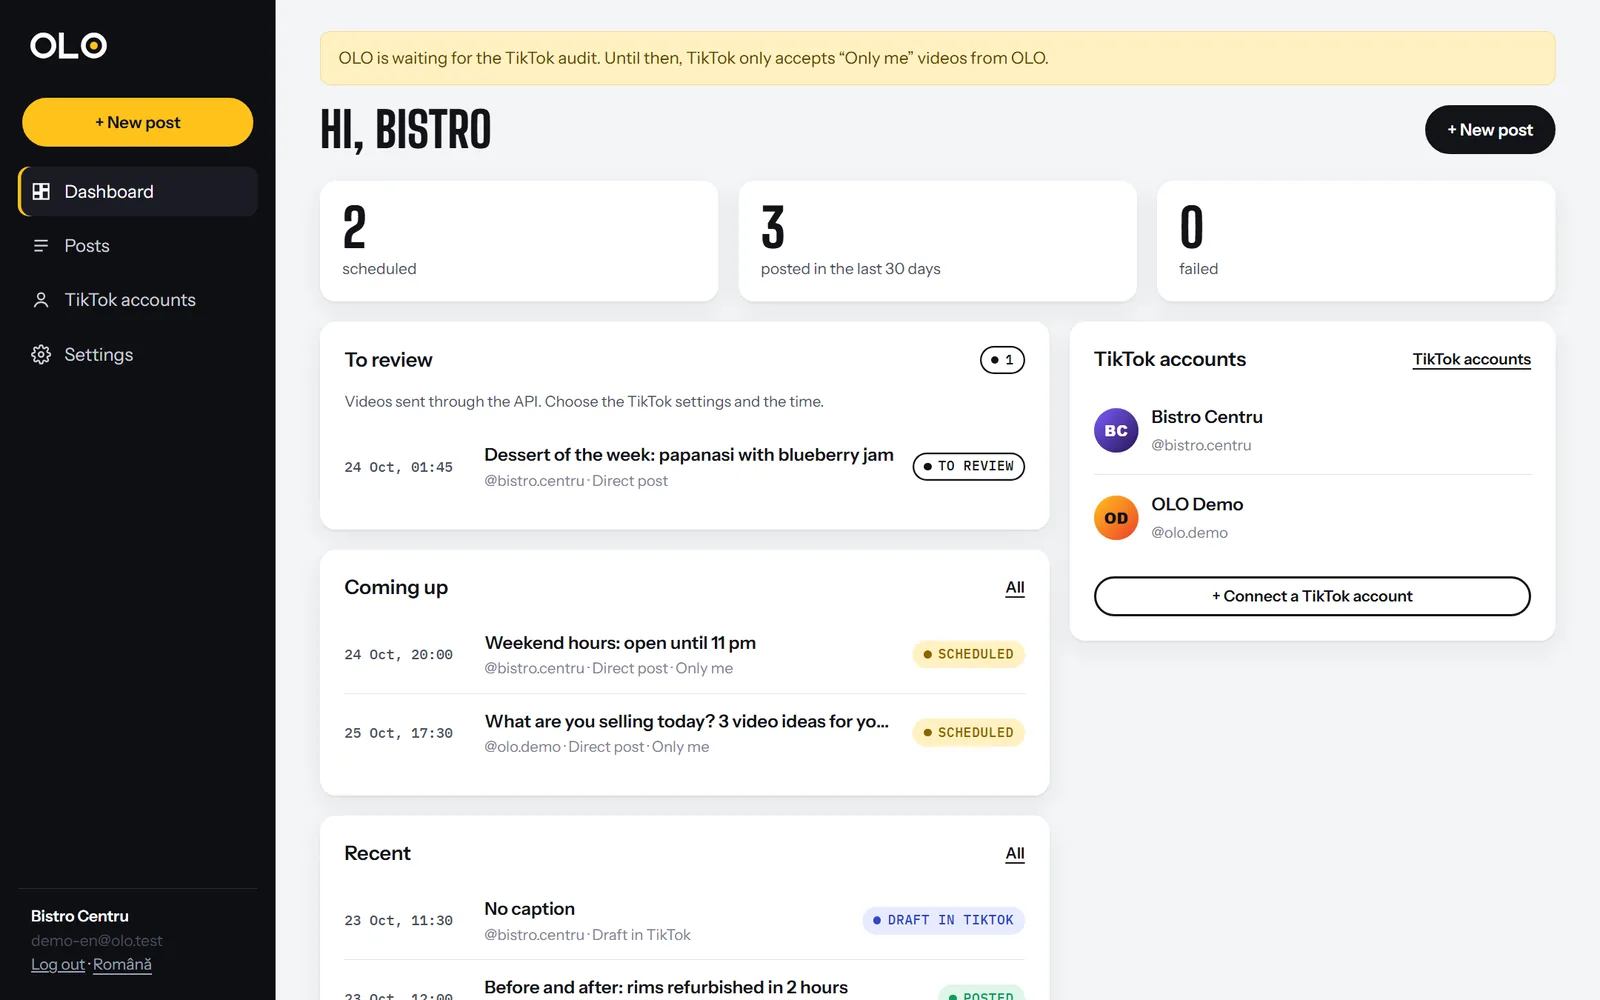1600x1000 pixels.
Task: Click the Recent section heading
Action: point(377,854)
